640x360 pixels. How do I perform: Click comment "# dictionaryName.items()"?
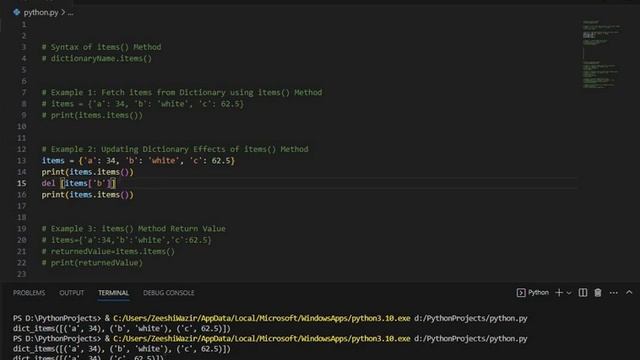97,58
